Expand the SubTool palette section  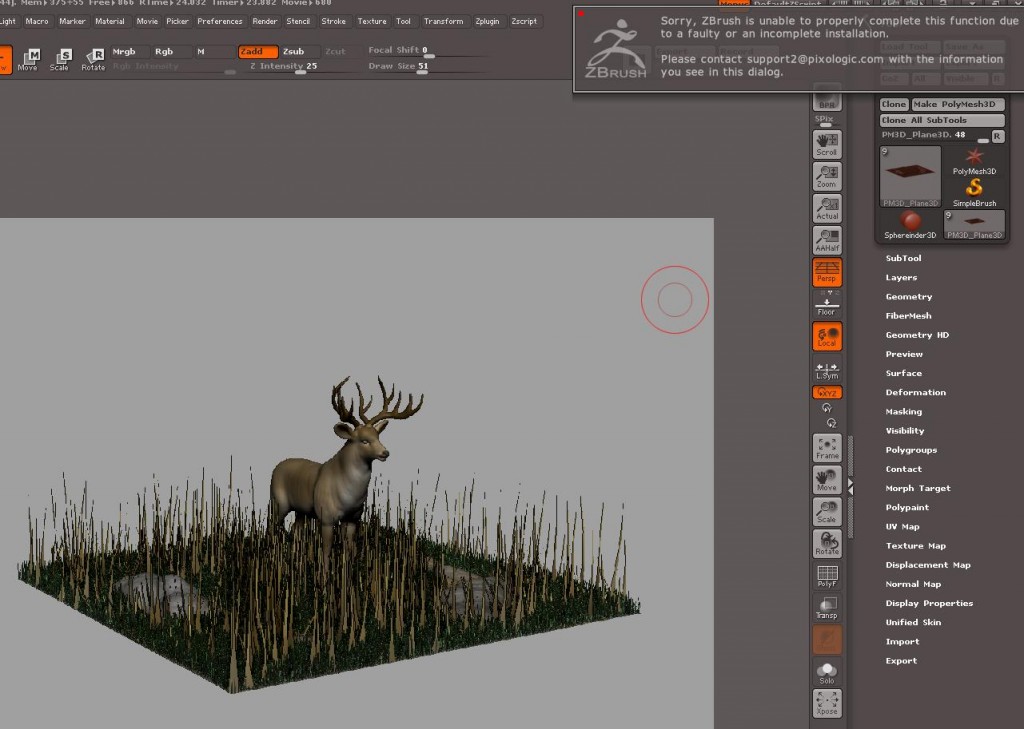903,258
